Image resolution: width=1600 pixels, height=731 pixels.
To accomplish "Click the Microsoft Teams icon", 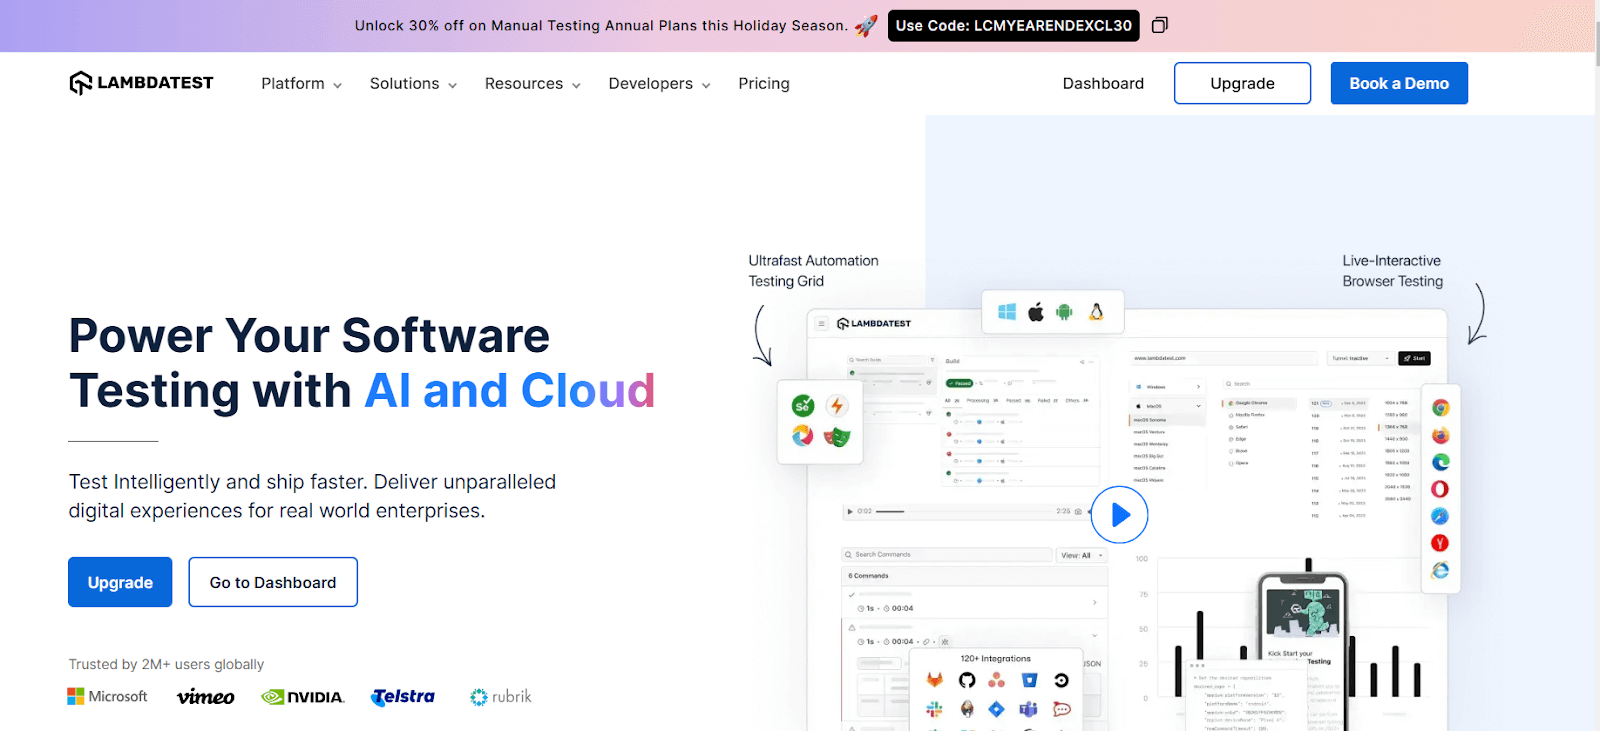I will coord(1029,709).
